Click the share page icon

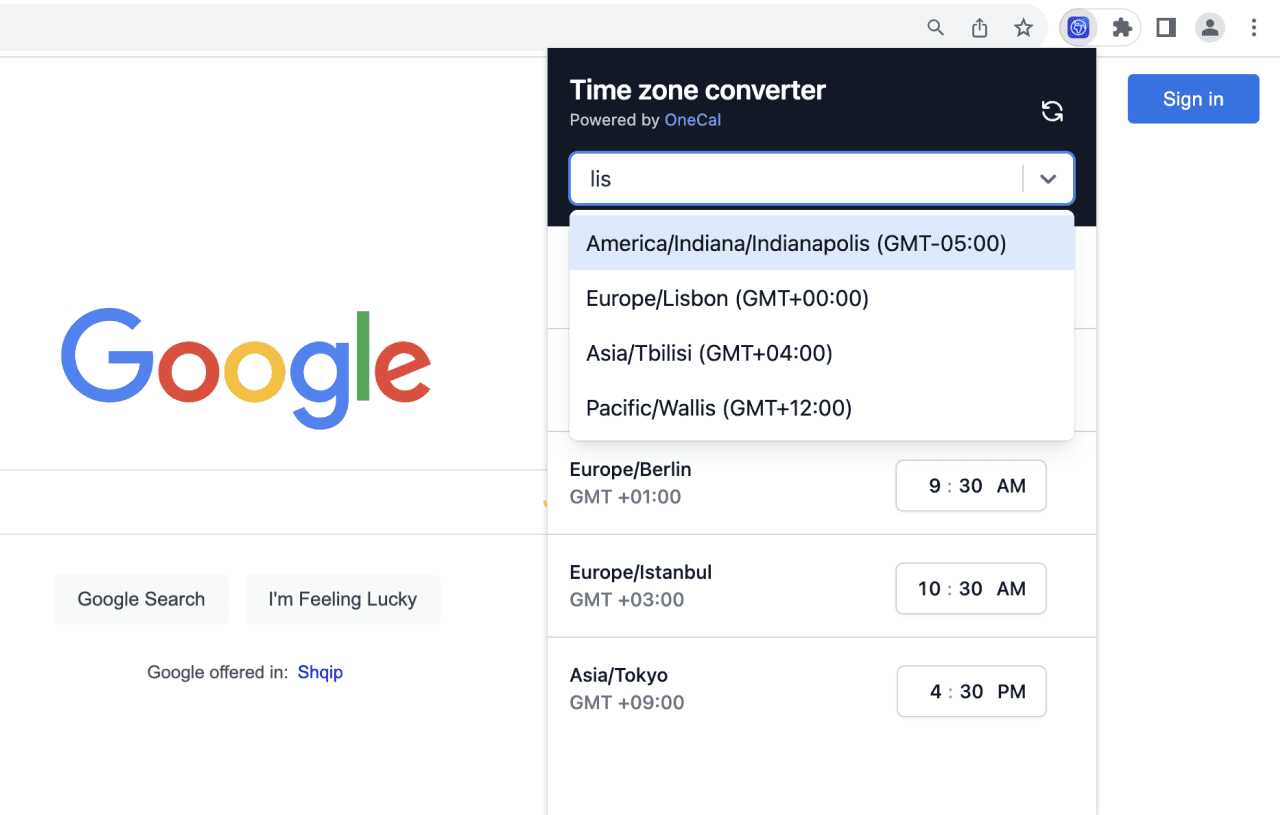[x=980, y=28]
